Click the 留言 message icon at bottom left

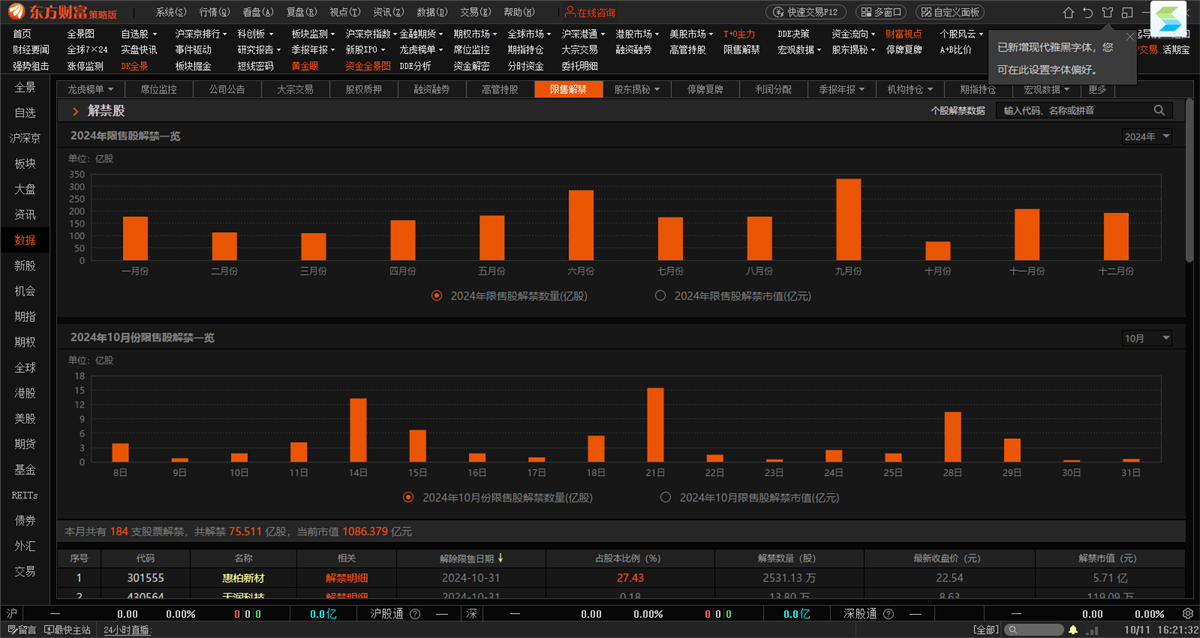coord(22,630)
